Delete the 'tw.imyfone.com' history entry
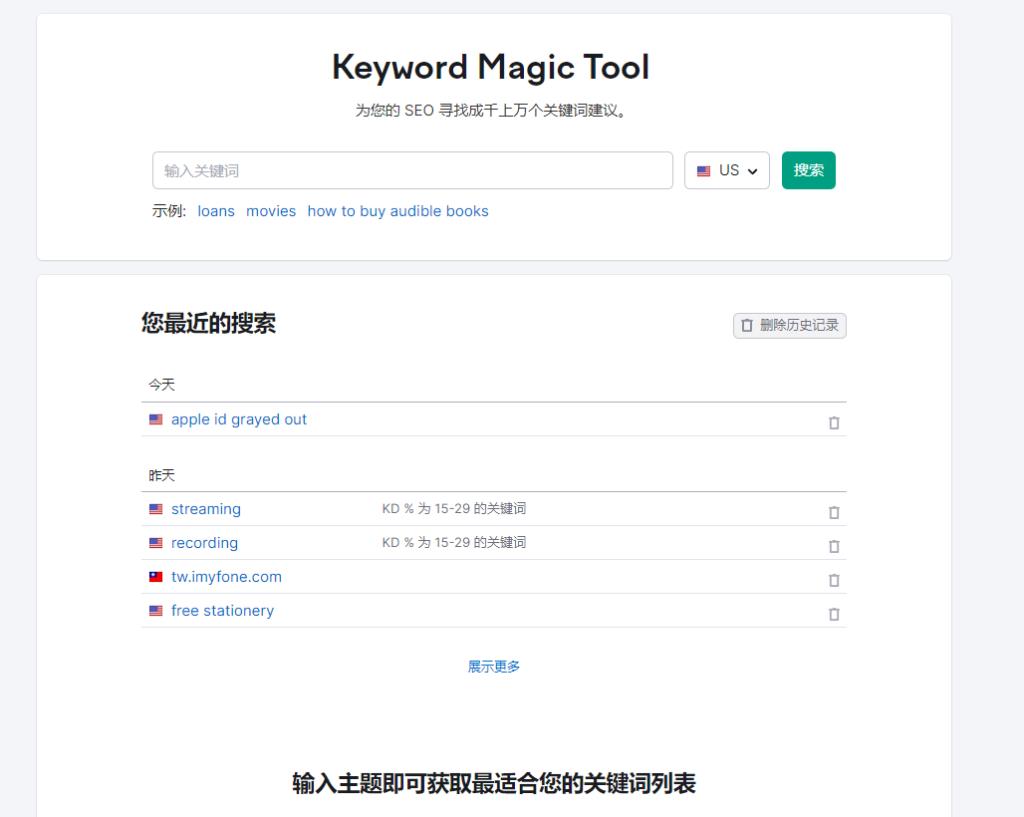This screenshot has width=1024, height=817. (x=833, y=580)
